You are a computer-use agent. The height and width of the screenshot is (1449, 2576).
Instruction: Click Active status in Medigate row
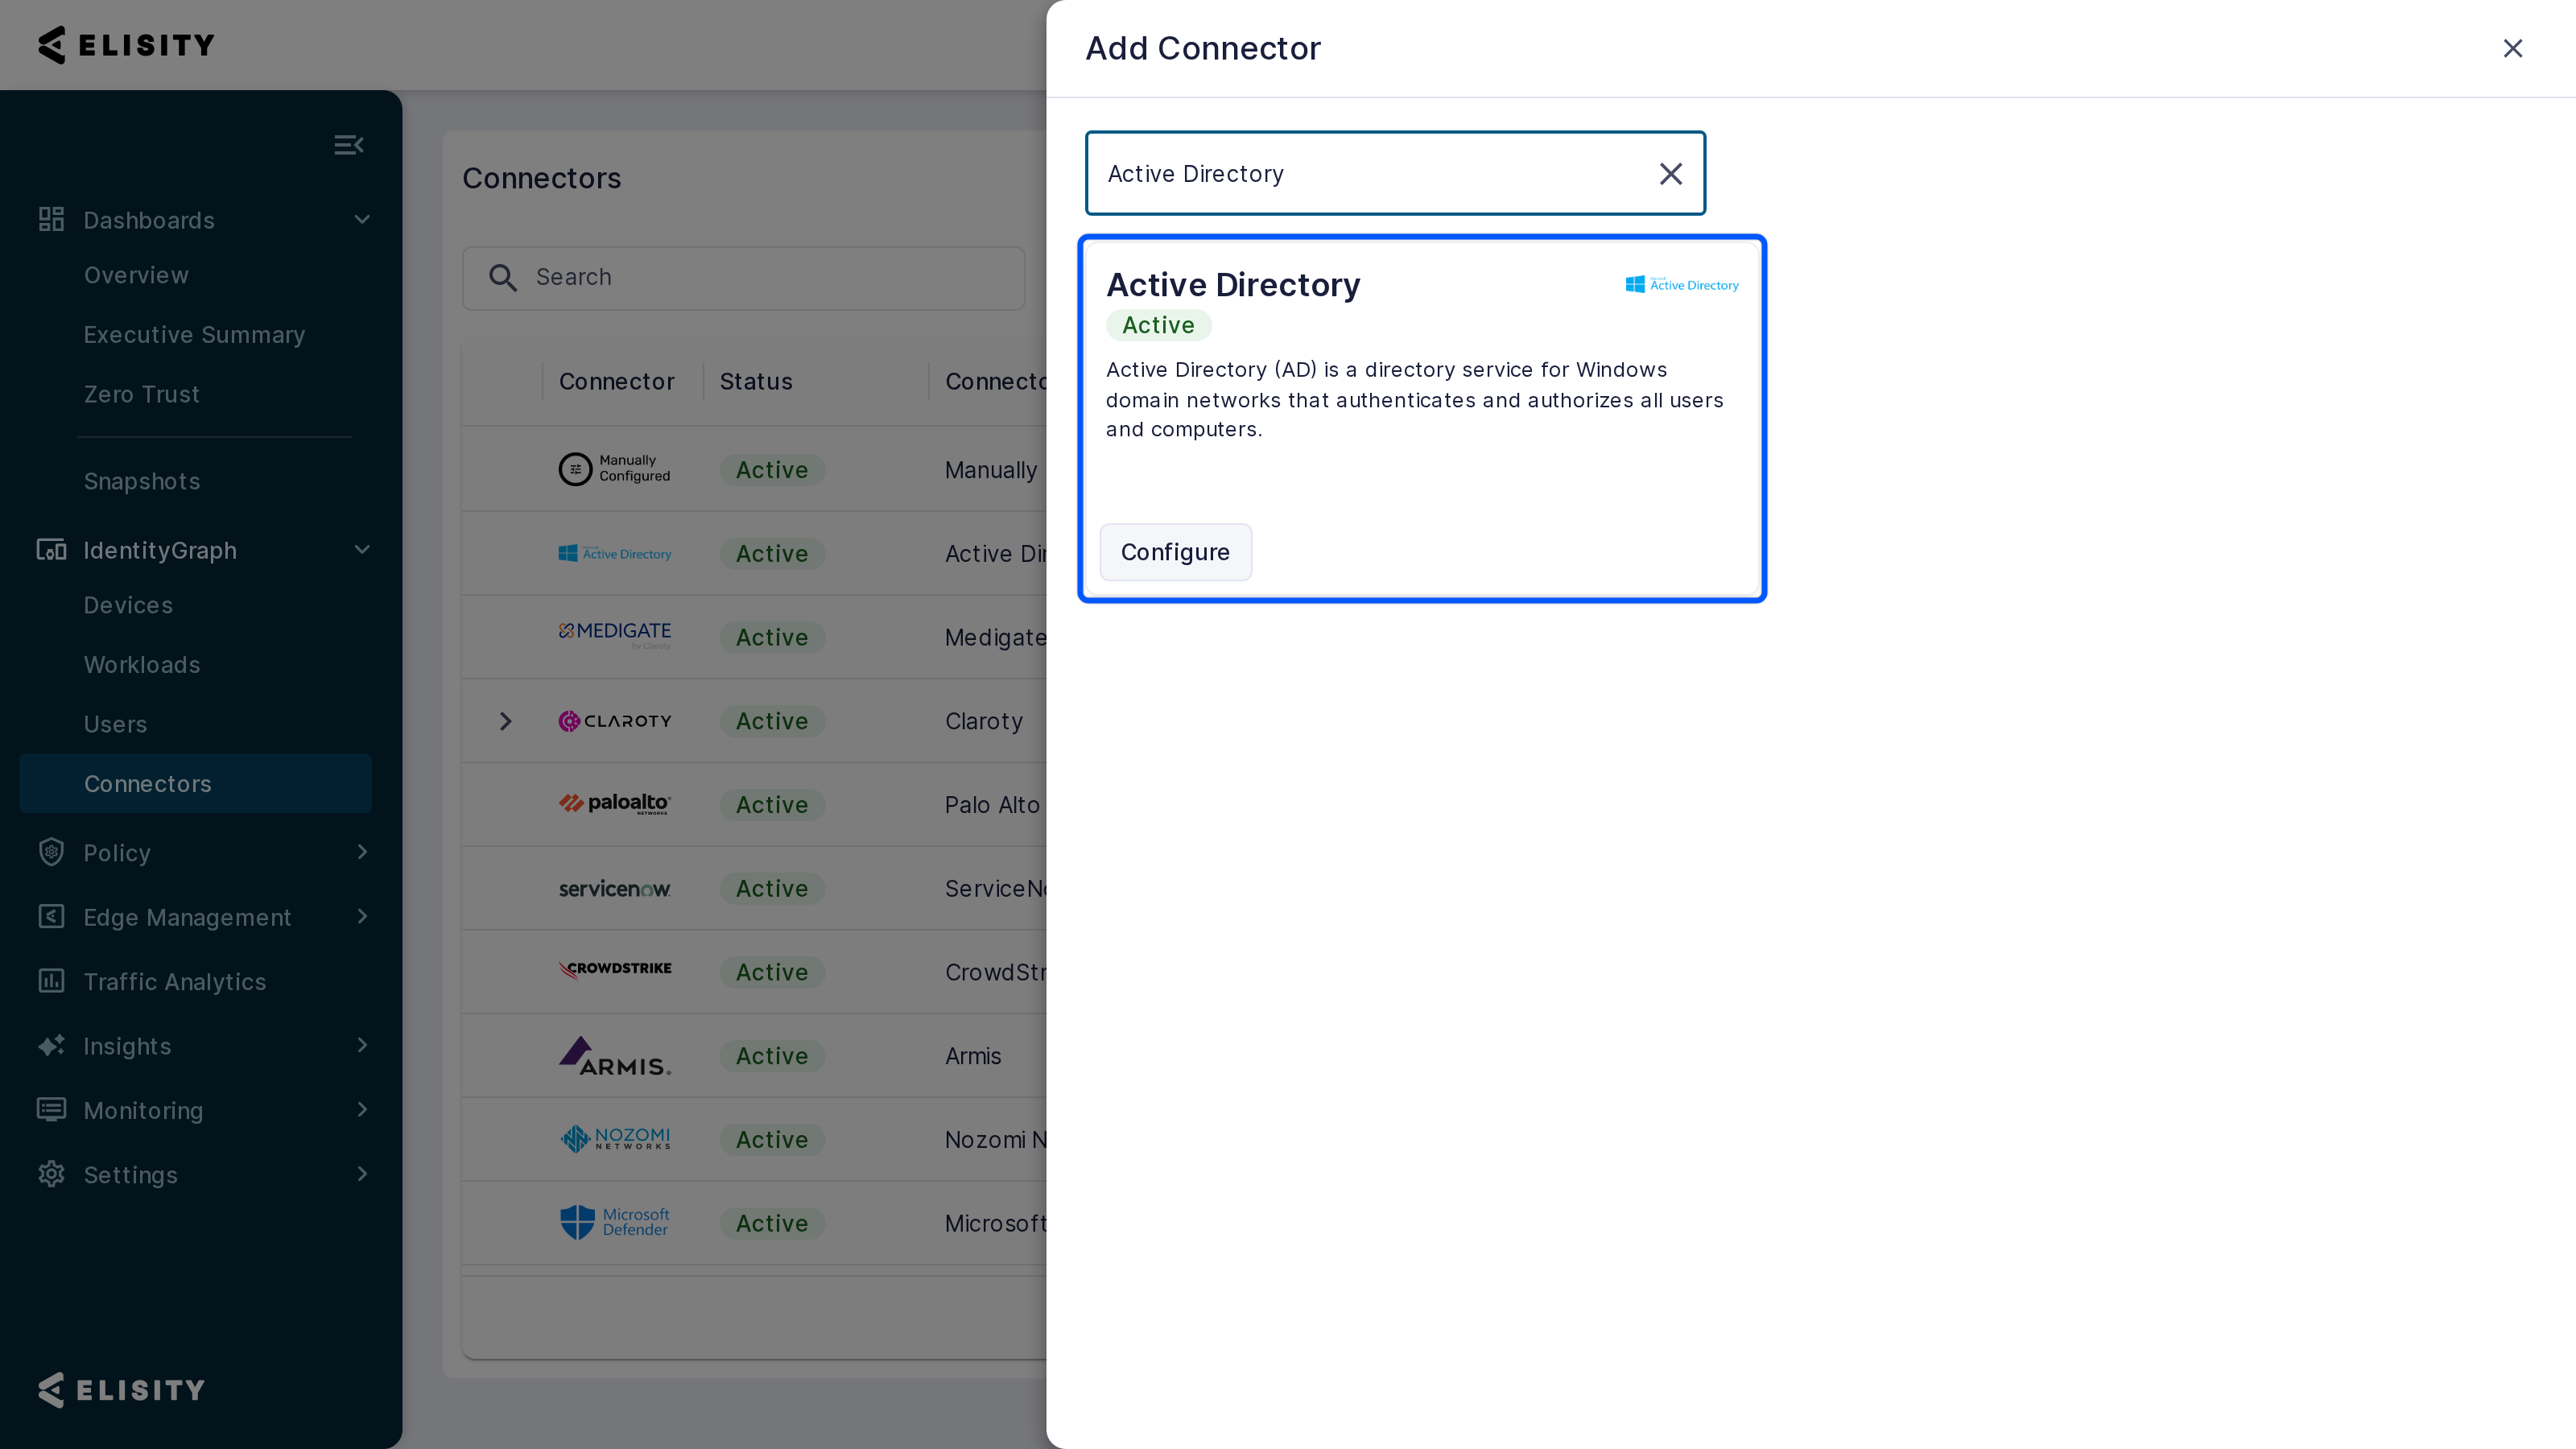(772, 637)
